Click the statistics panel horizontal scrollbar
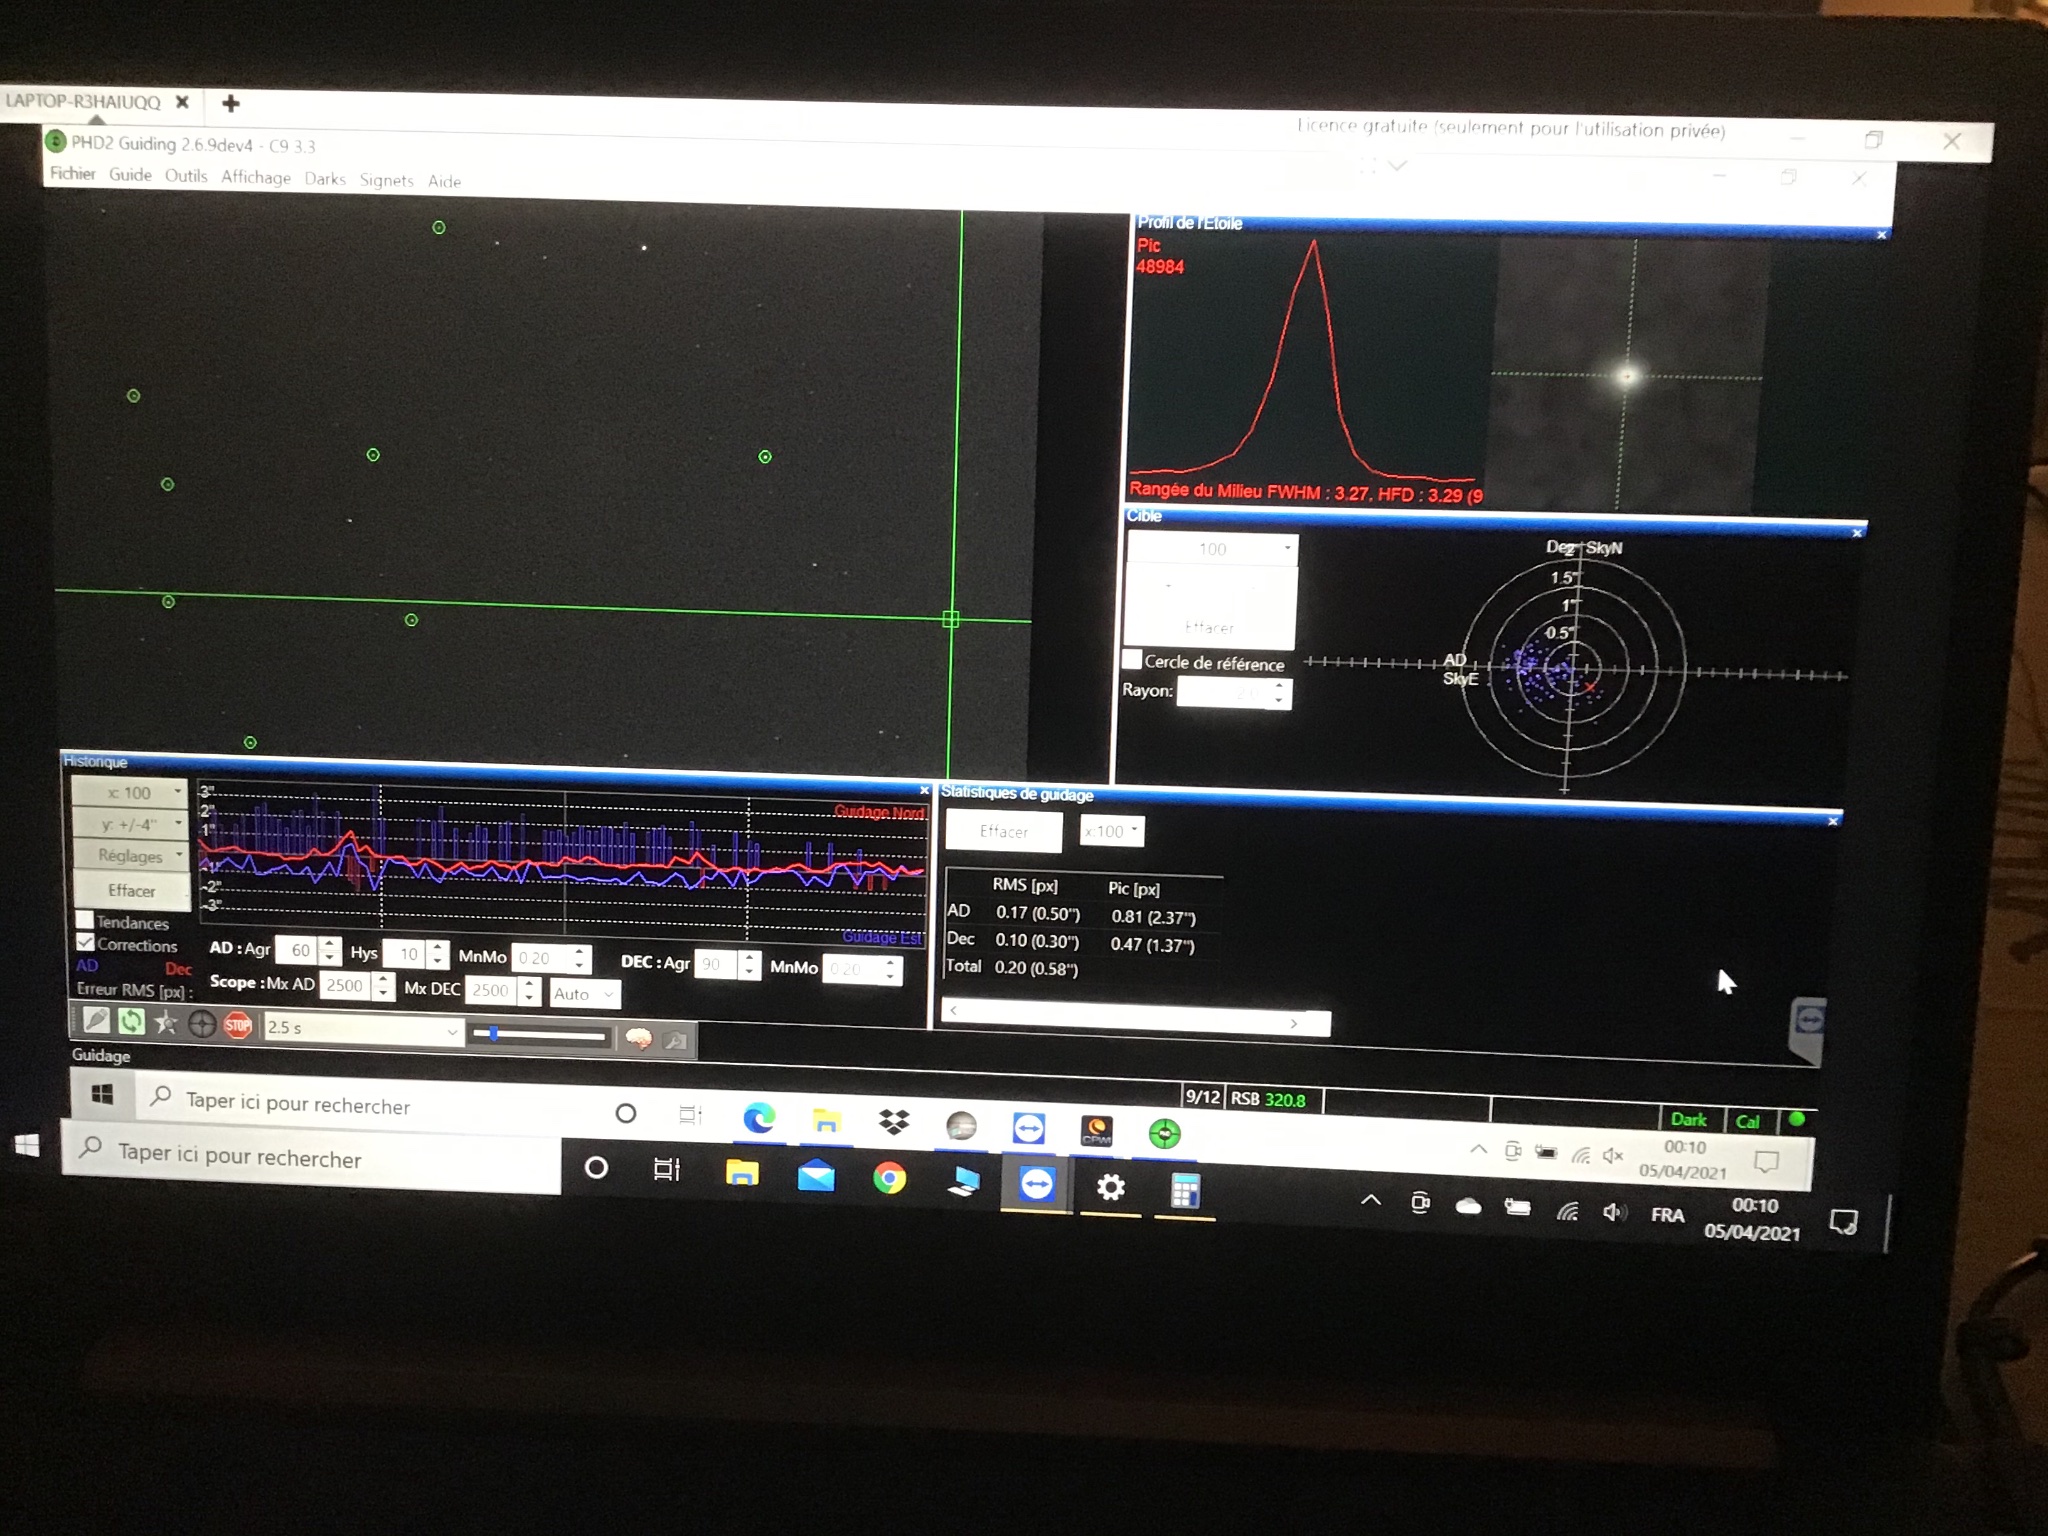The image size is (2048, 1536). [1136, 1018]
